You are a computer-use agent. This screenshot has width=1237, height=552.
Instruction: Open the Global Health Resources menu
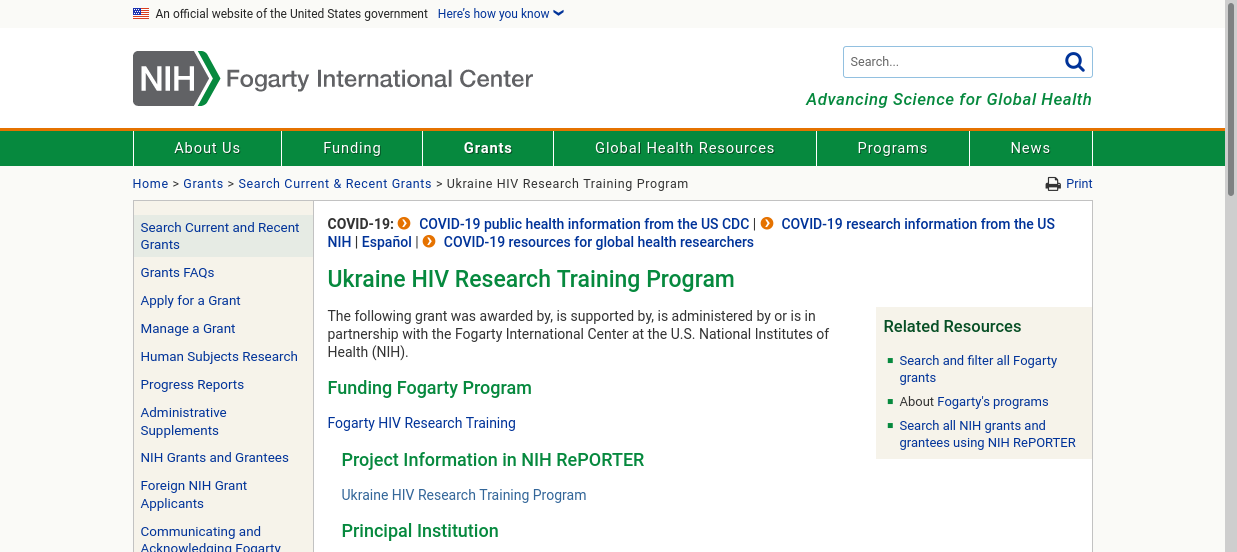(x=685, y=148)
